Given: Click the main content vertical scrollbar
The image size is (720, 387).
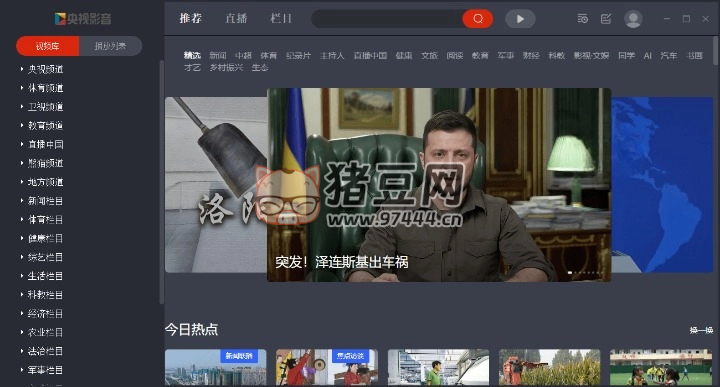Looking at the screenshot, I should [x=715, y=51].
